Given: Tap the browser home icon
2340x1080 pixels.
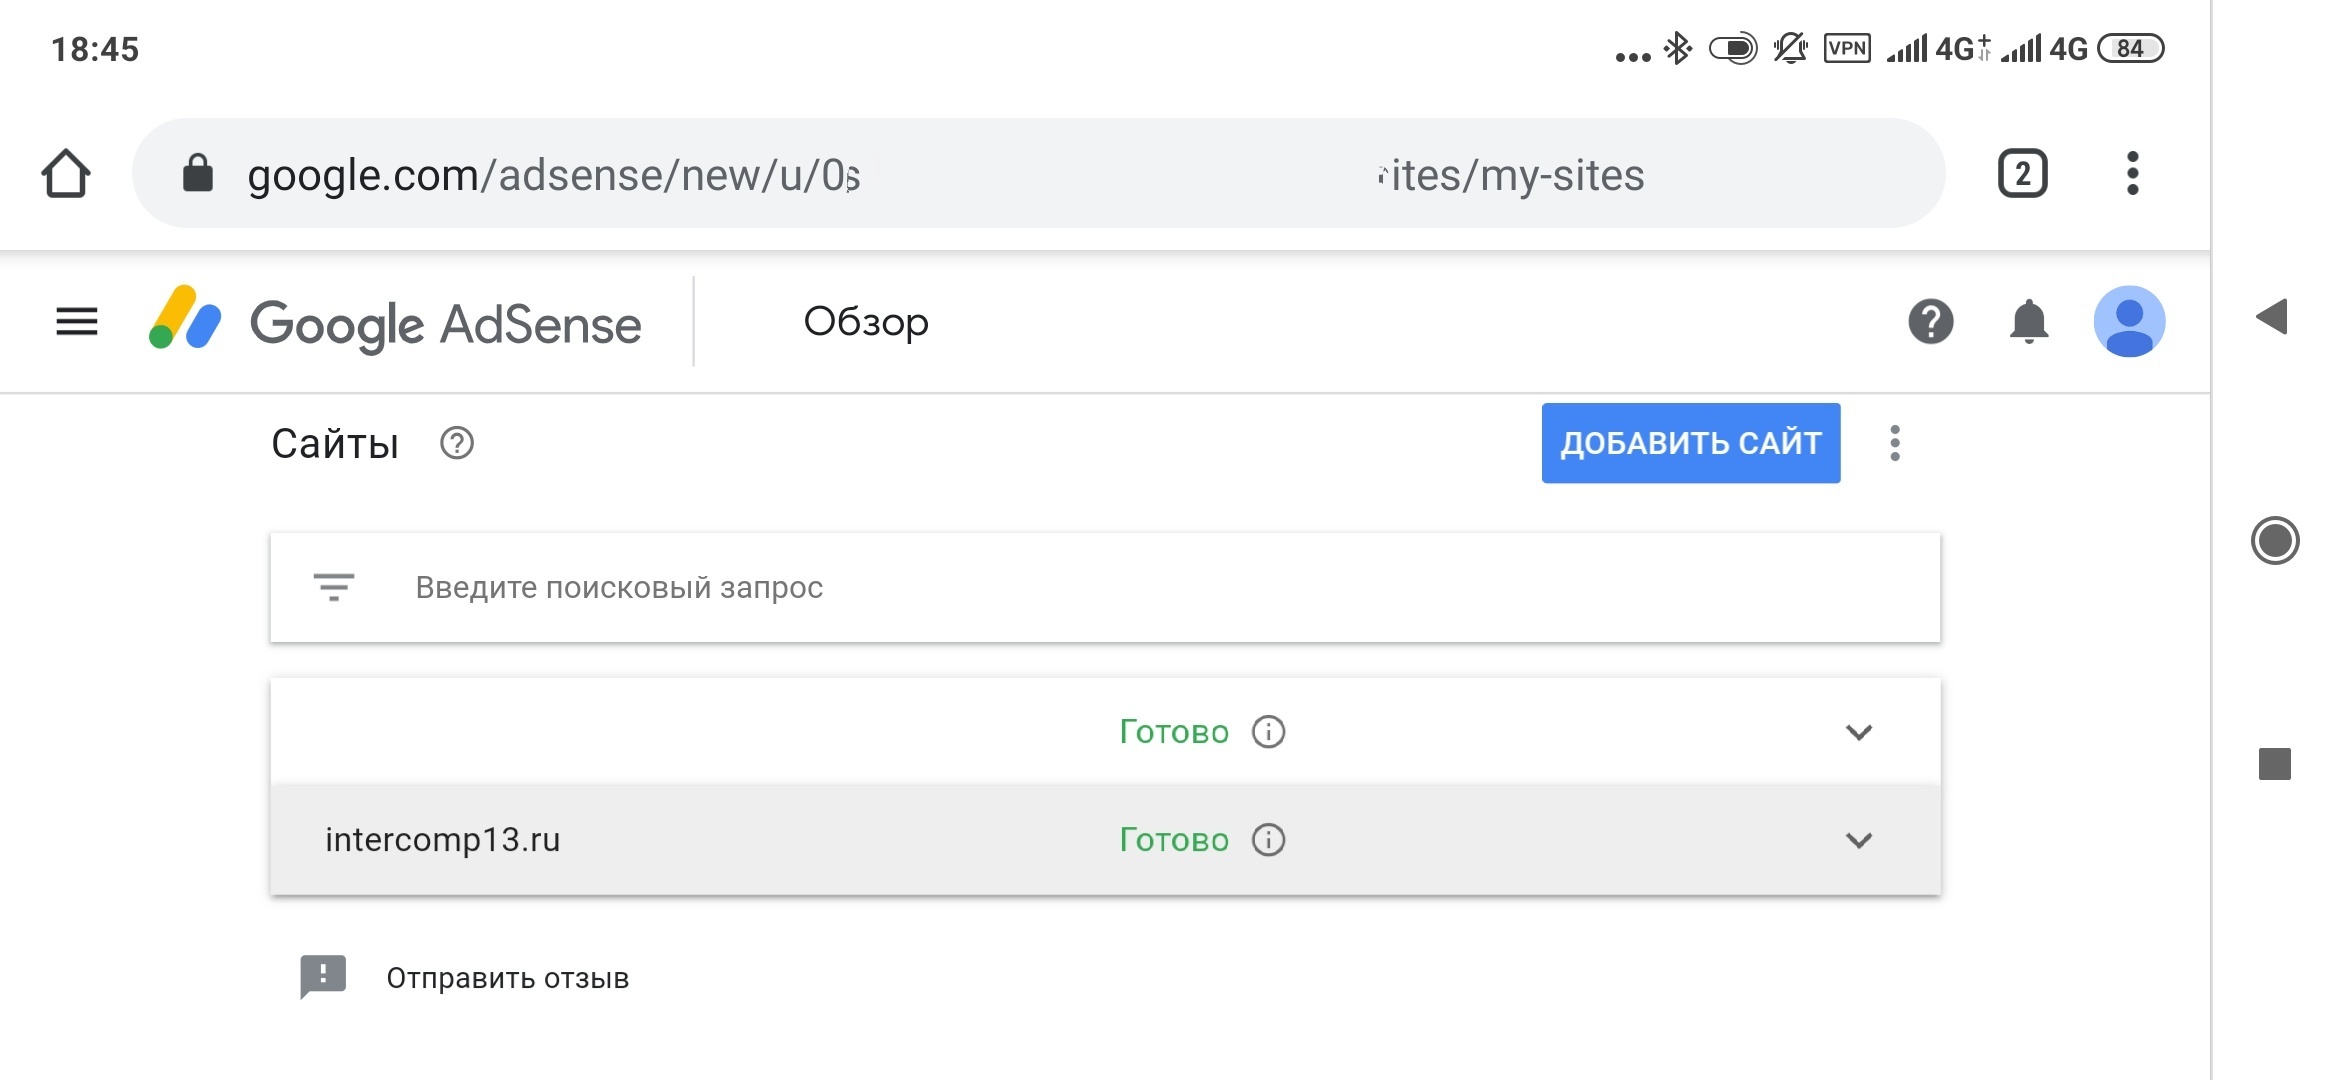Looking at the screenshot, I should (x=66, y=174).
